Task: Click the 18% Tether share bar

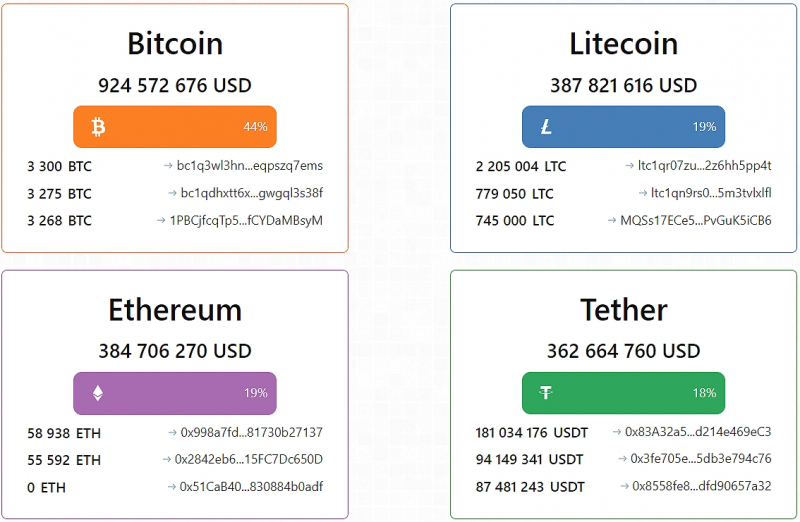Action: [623, 393]
